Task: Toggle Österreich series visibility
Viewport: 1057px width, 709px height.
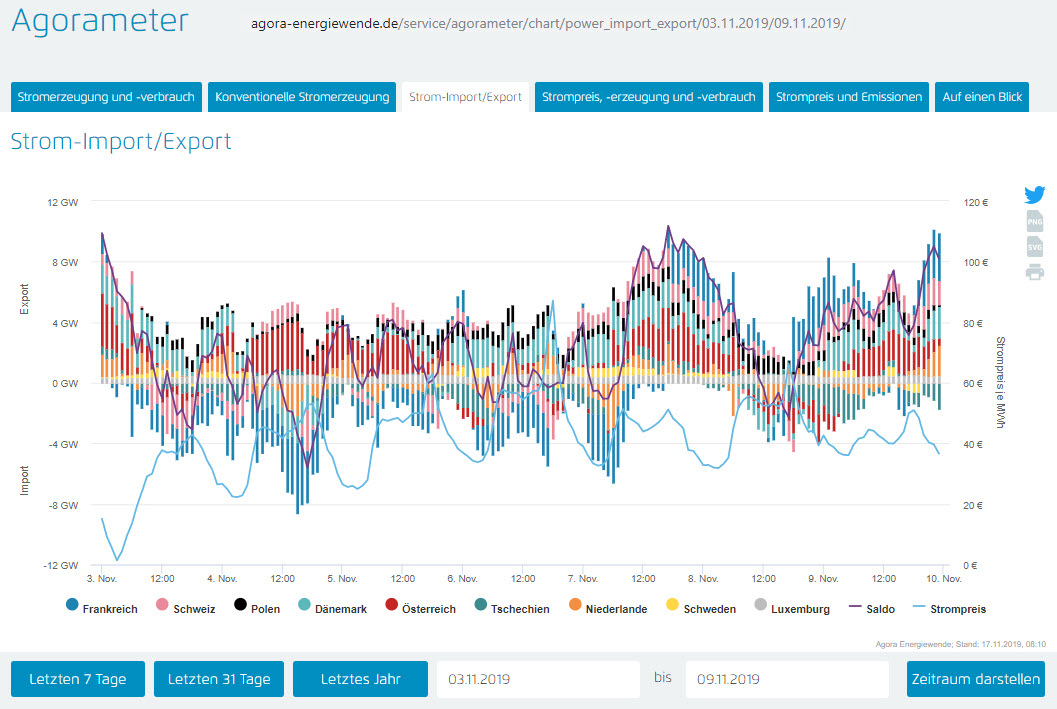Action: pyautogui.click(x=420, y=608)
